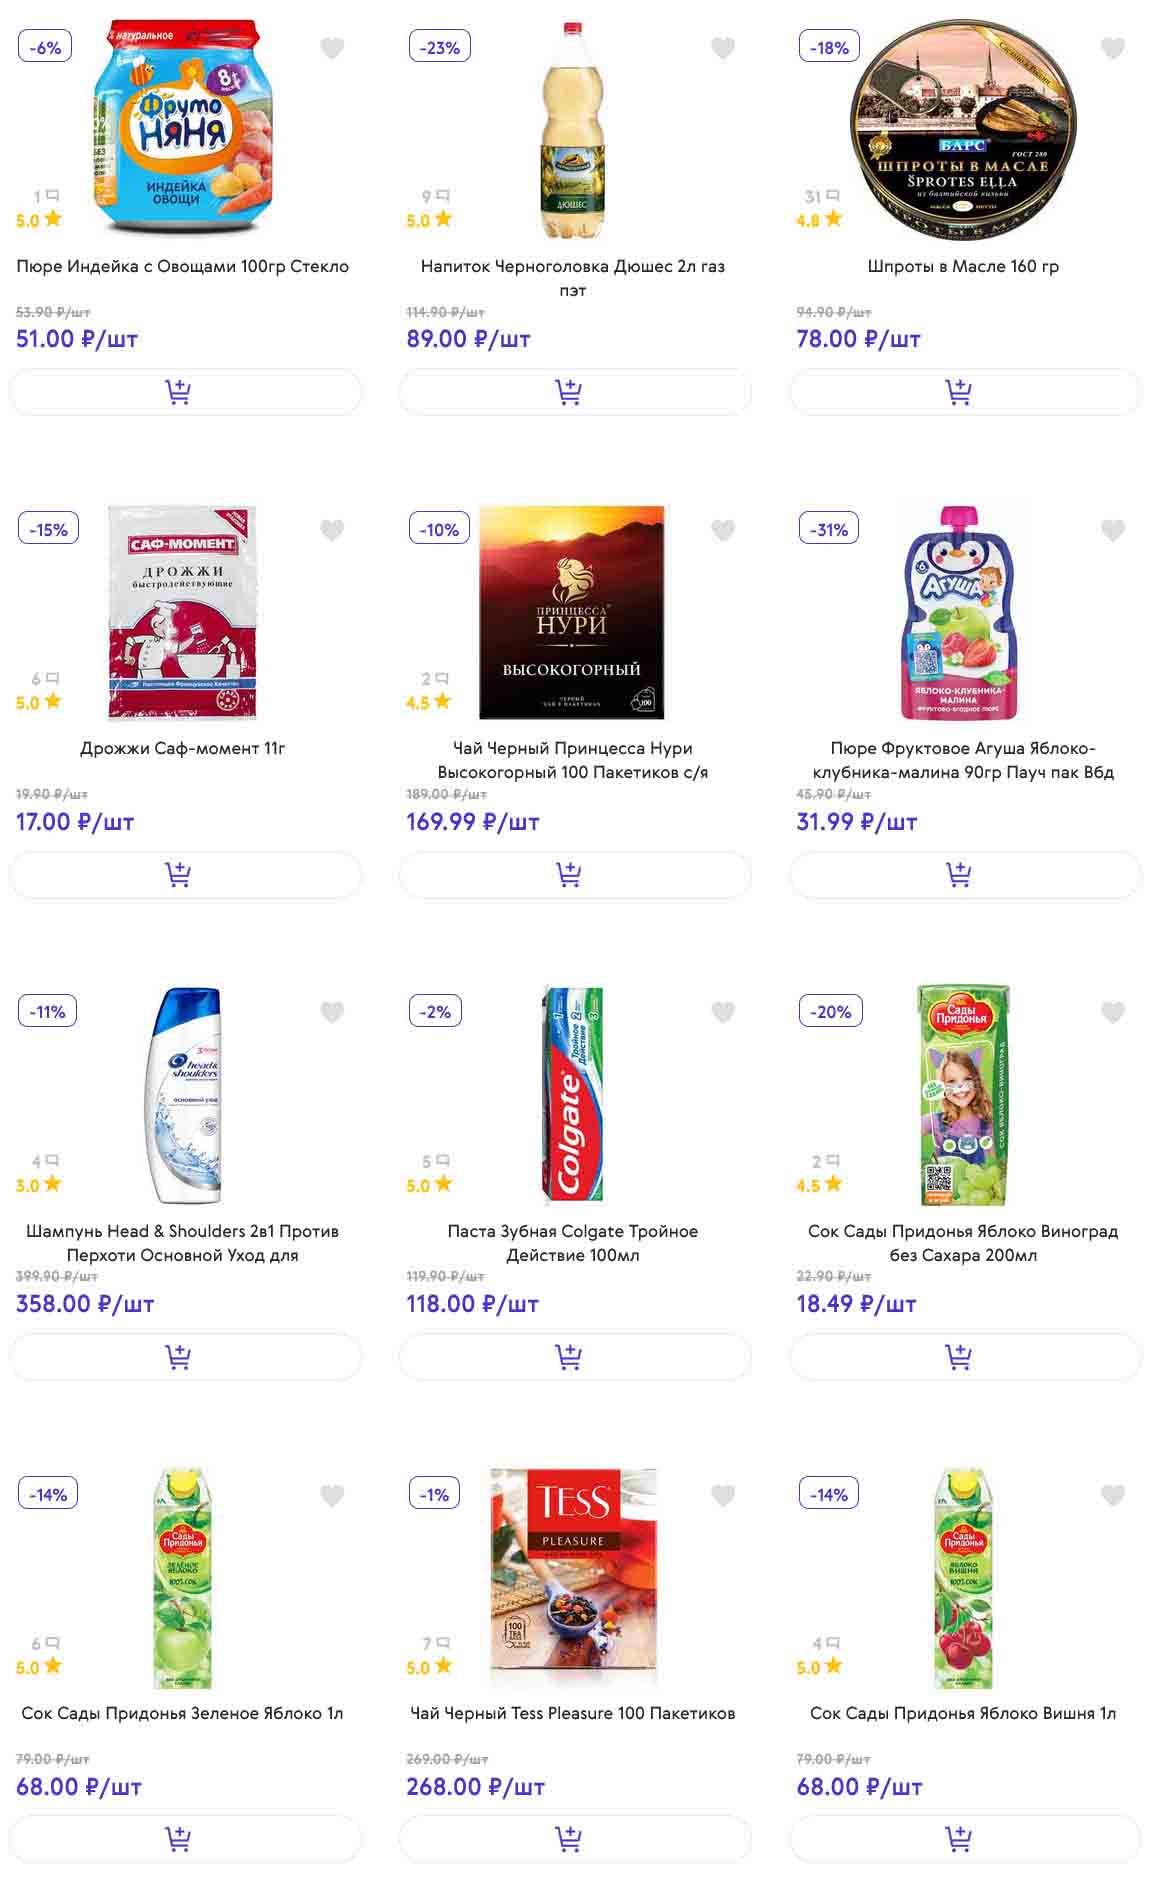View Tess Pleasure tea box picture
Image resolution: width=1170 pixels, height=1884 pixels.
coord(573,1577)
